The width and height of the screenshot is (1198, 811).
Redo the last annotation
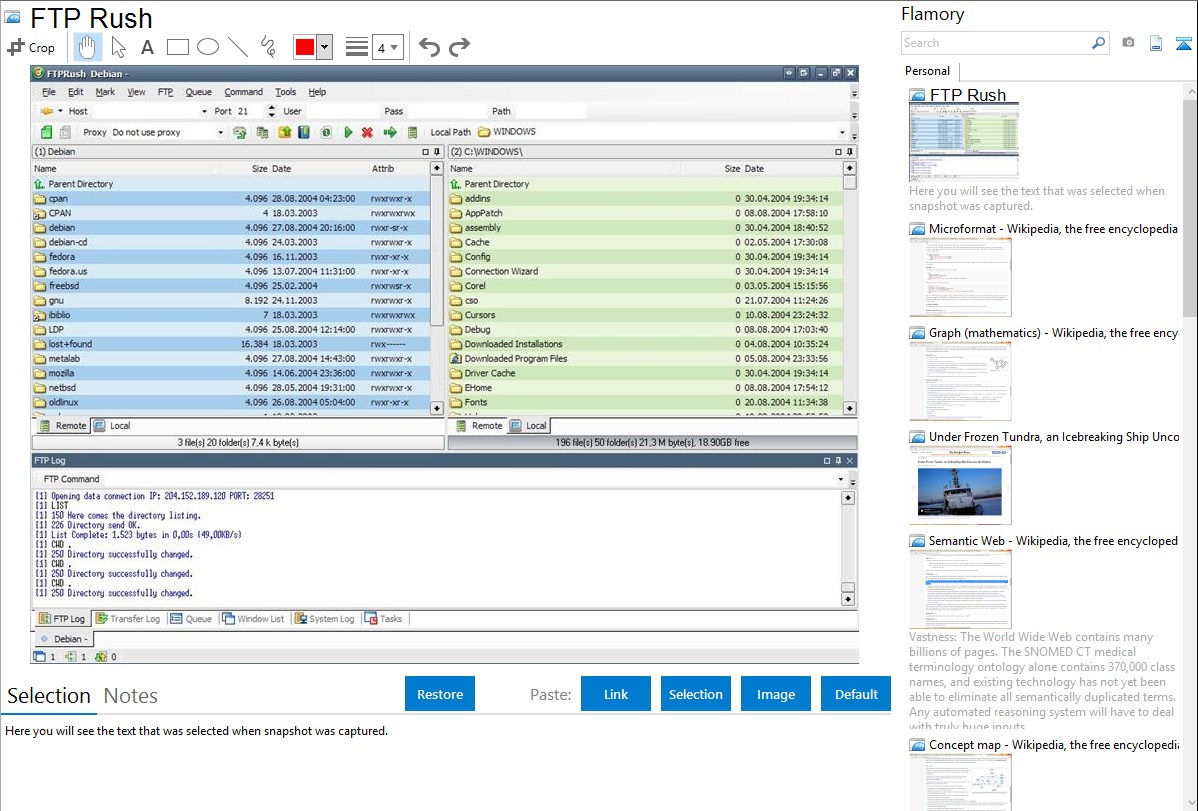click(459, 47)
